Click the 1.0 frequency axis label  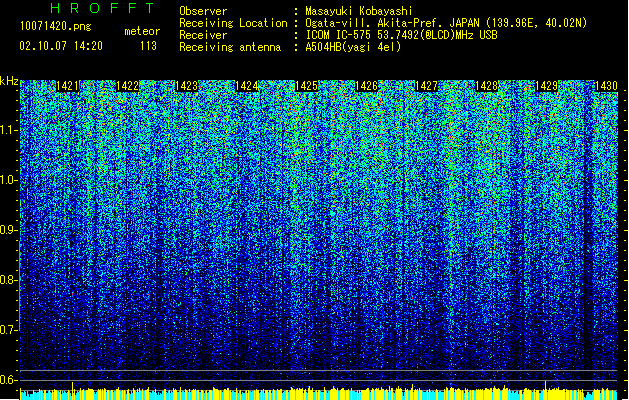click(9, 180)
